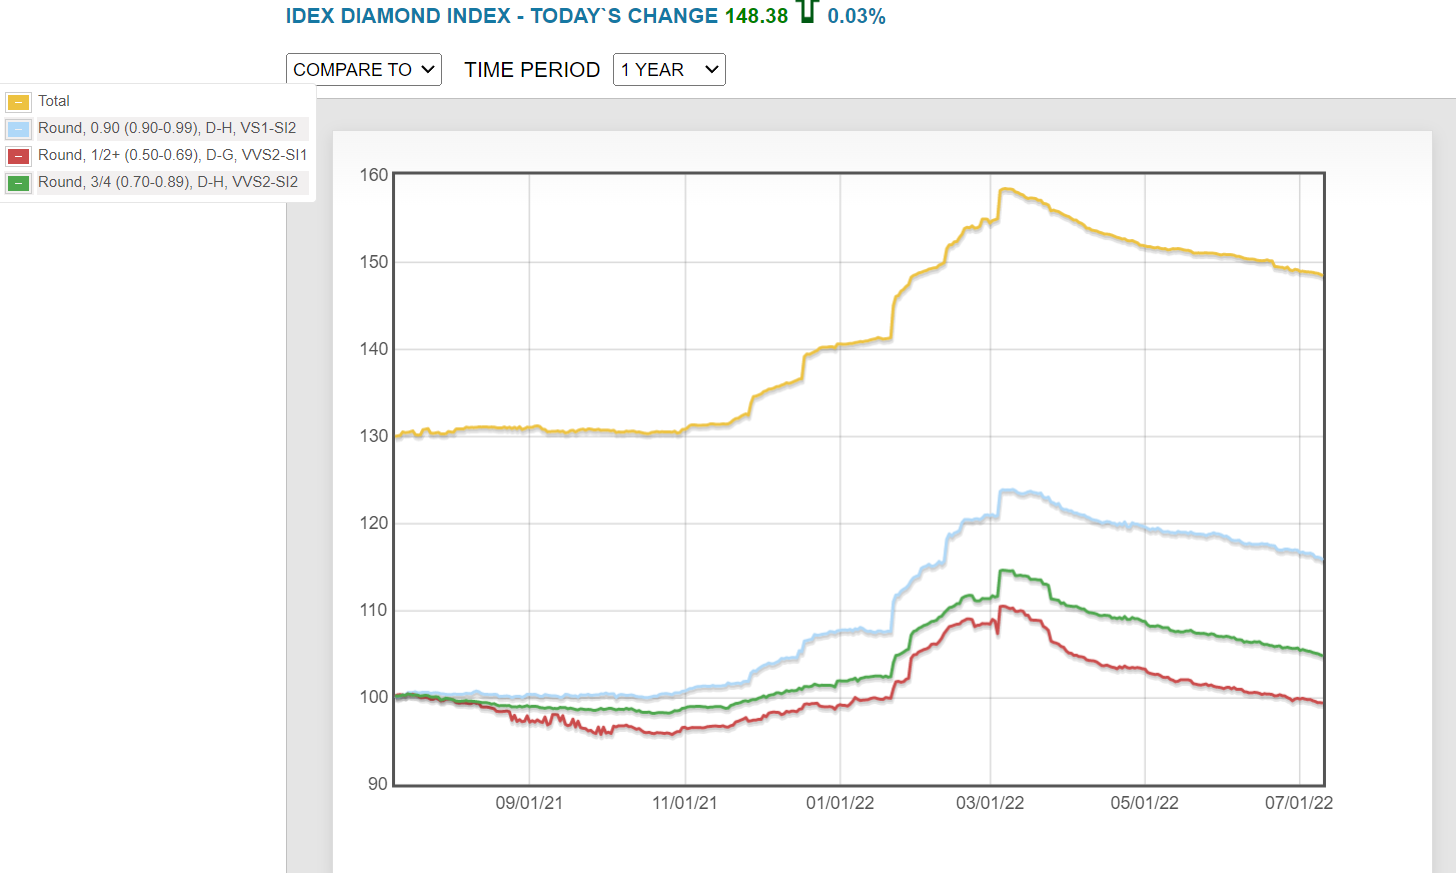
Task: Click the light blue Round 0.90 legend swatch
Action: click(x=18, y=129)
